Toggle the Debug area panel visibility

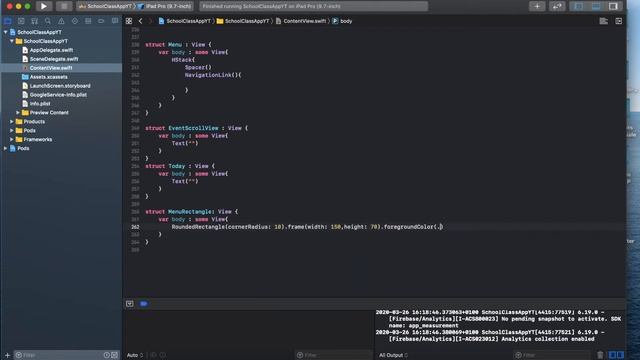(596, 6)
